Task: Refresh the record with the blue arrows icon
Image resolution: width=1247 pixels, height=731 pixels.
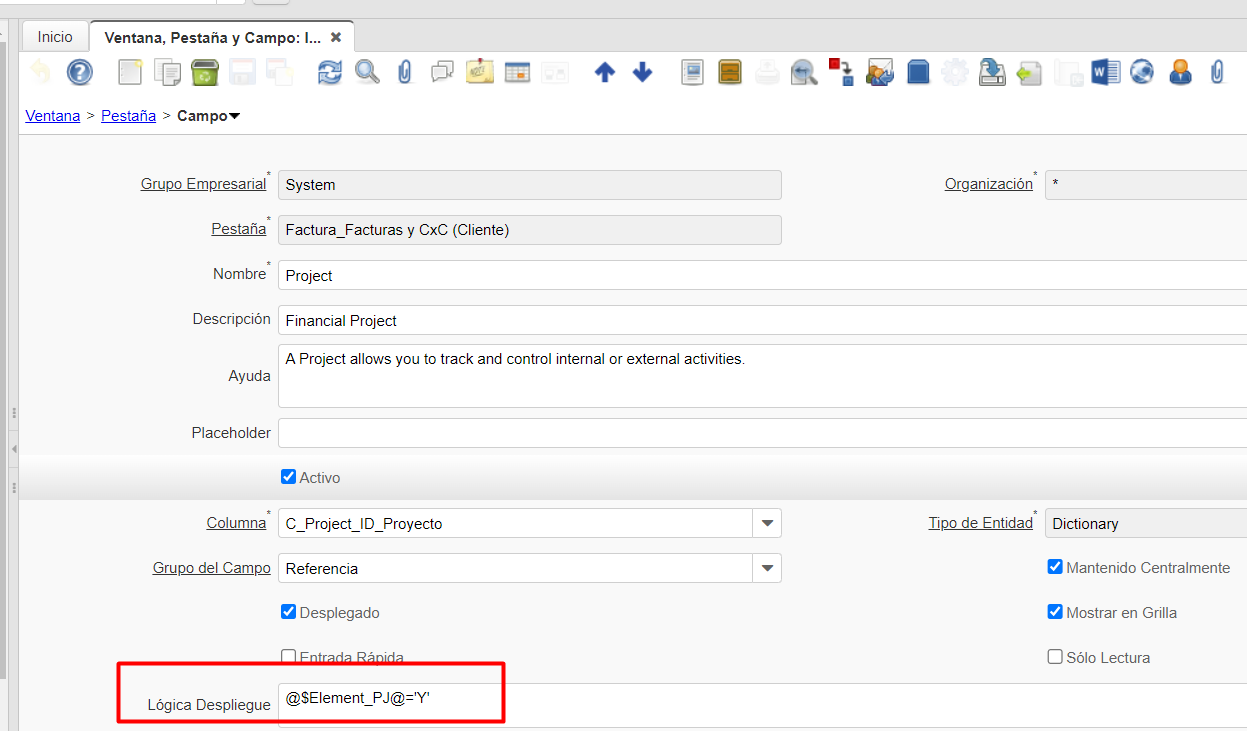Action: (x=329, y=72)
